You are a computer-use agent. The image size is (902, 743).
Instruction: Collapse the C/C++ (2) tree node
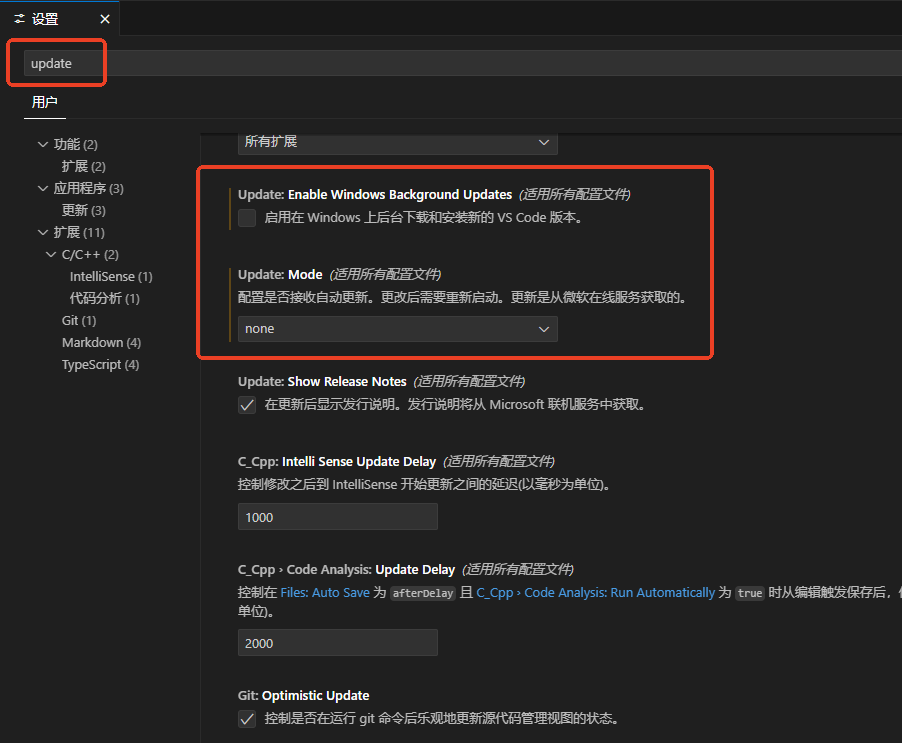[51, 254]
